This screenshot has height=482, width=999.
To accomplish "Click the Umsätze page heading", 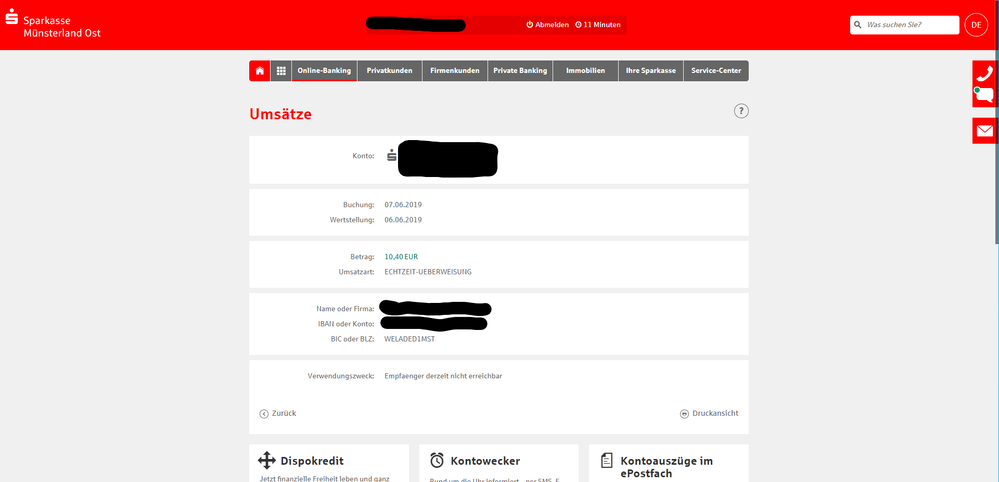I will [x=280, y=115].
